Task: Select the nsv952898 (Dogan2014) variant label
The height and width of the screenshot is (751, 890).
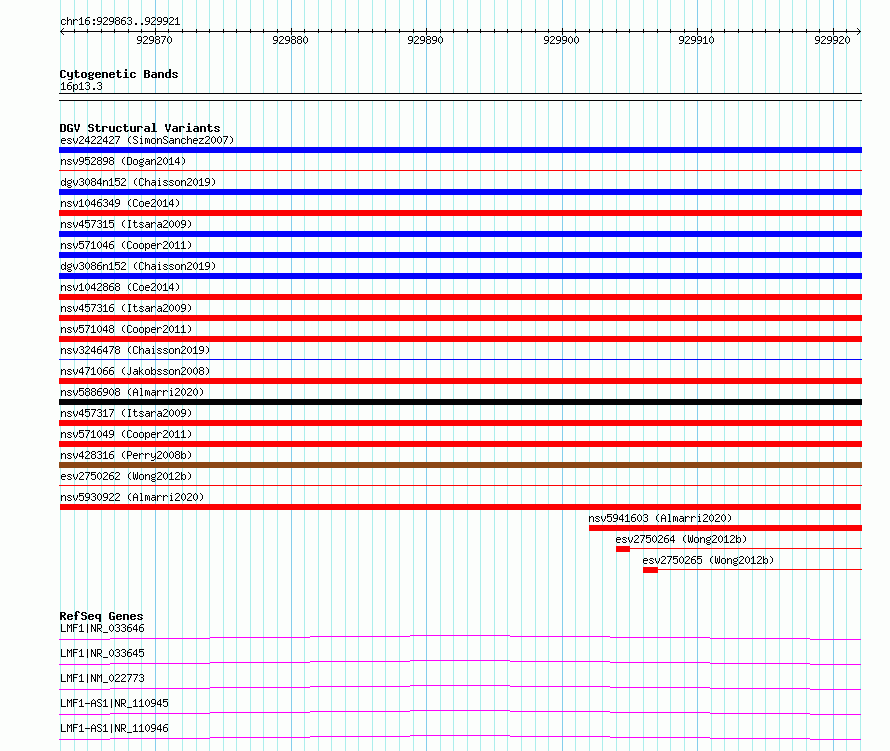Action: pyautogui.click(x=123, y=161)
